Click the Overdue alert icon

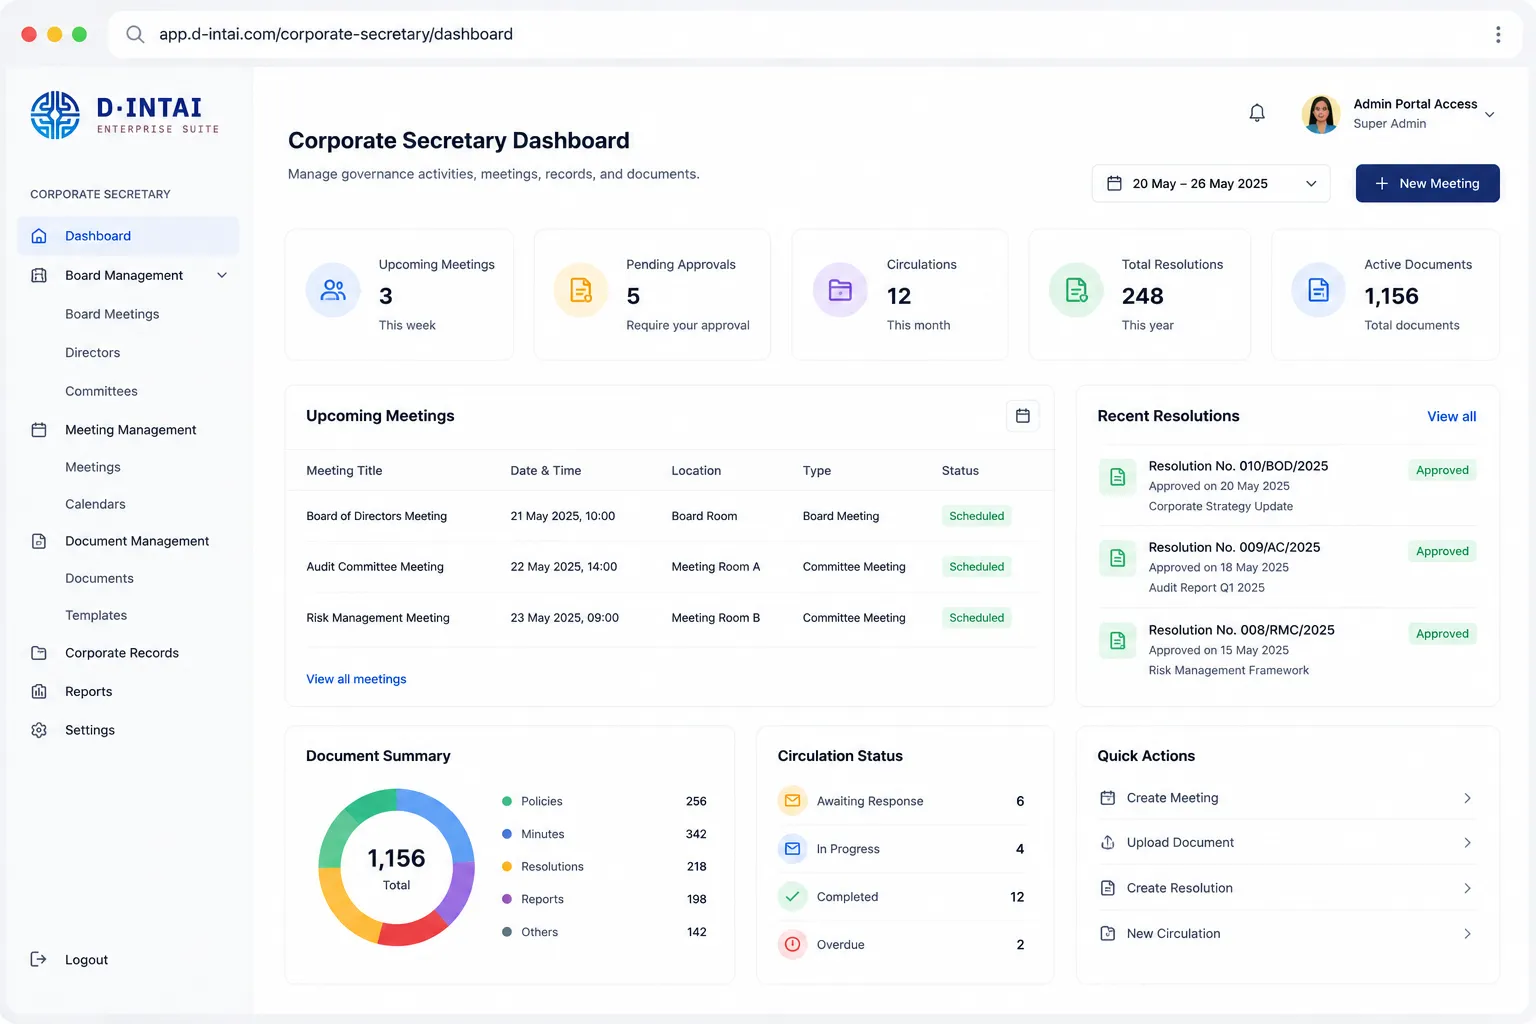pyautogui.click(x=792, y=944)
